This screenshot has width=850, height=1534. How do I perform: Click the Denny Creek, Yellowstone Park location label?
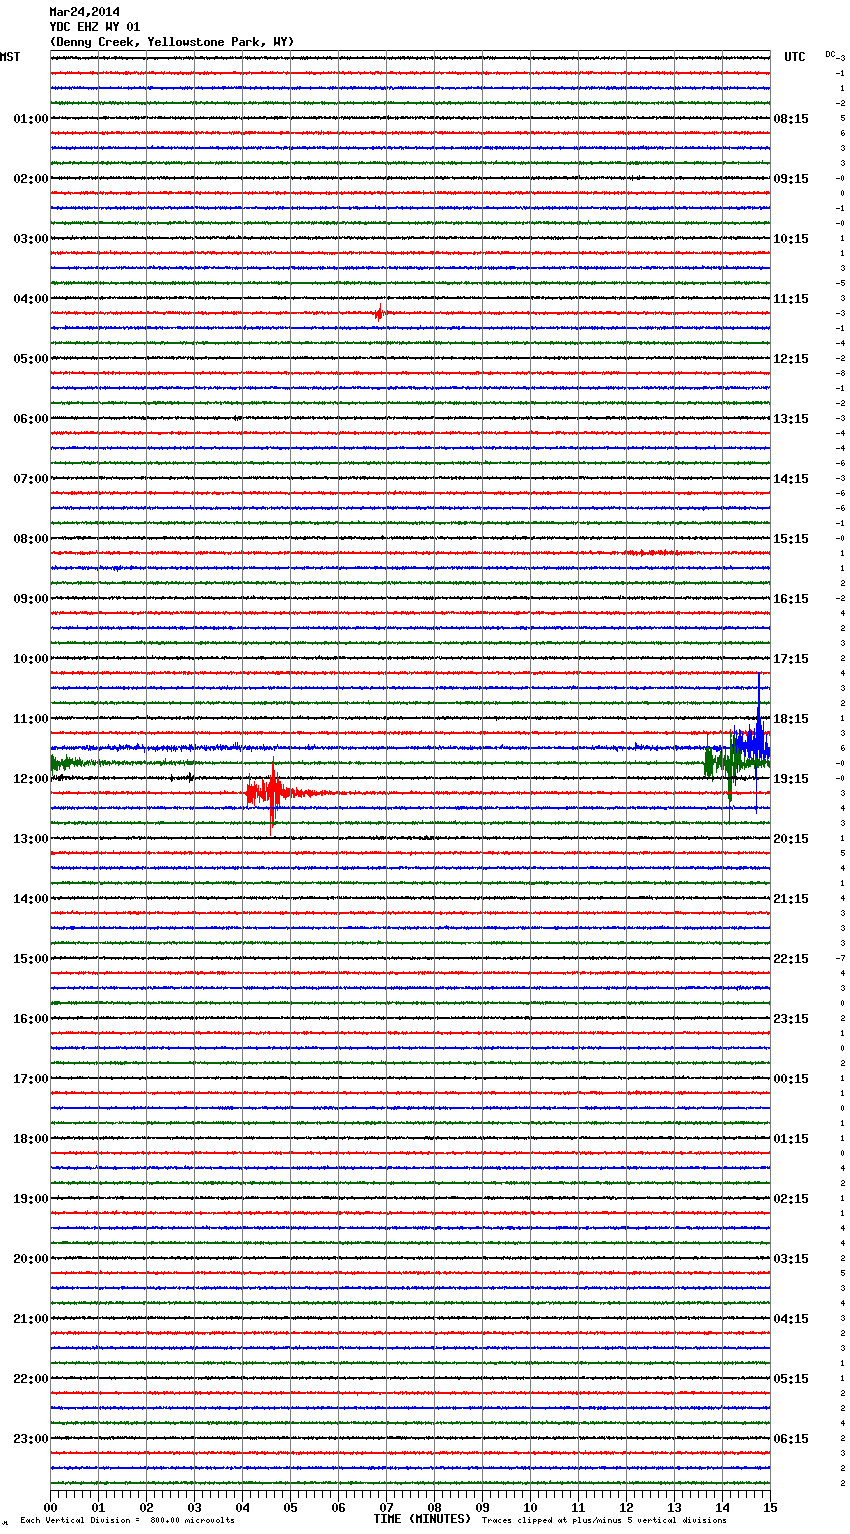(171, 42)
